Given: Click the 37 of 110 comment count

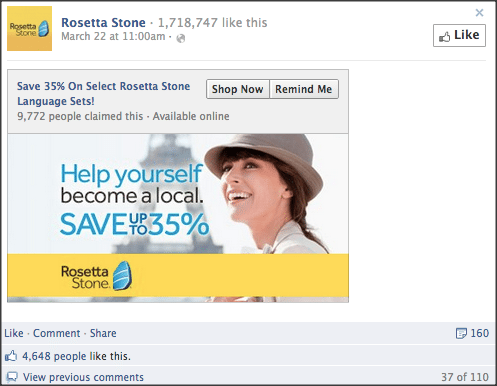Looking at the screenshot, I should click(465, 377).
